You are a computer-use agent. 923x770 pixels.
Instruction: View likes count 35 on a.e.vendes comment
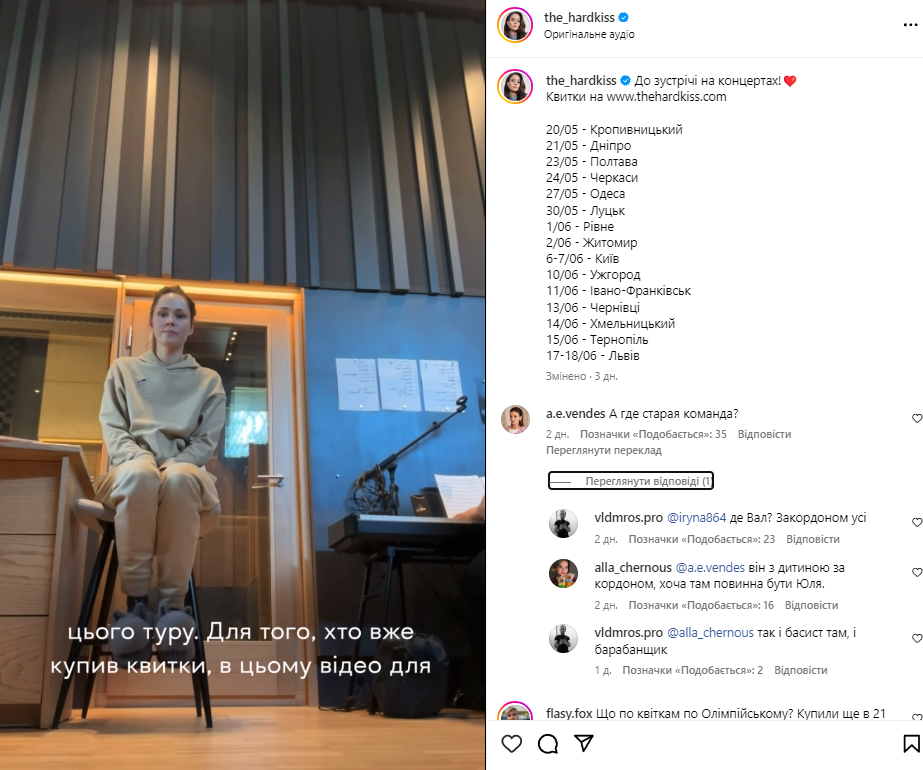point(653,434)
